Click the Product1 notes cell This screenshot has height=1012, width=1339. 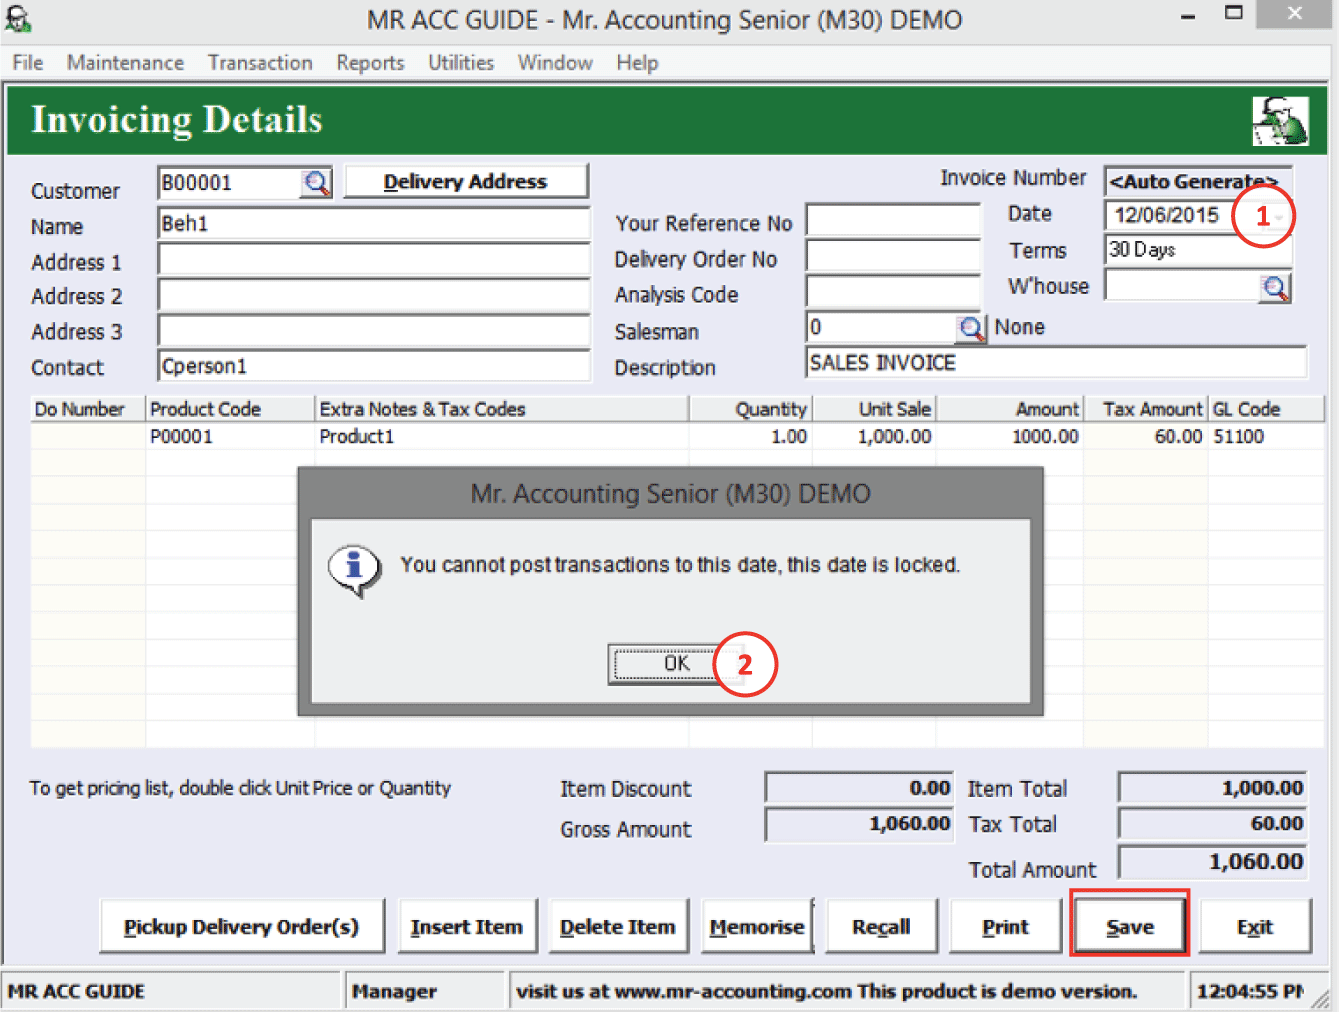pyautogui.click(x=502, y=437)
